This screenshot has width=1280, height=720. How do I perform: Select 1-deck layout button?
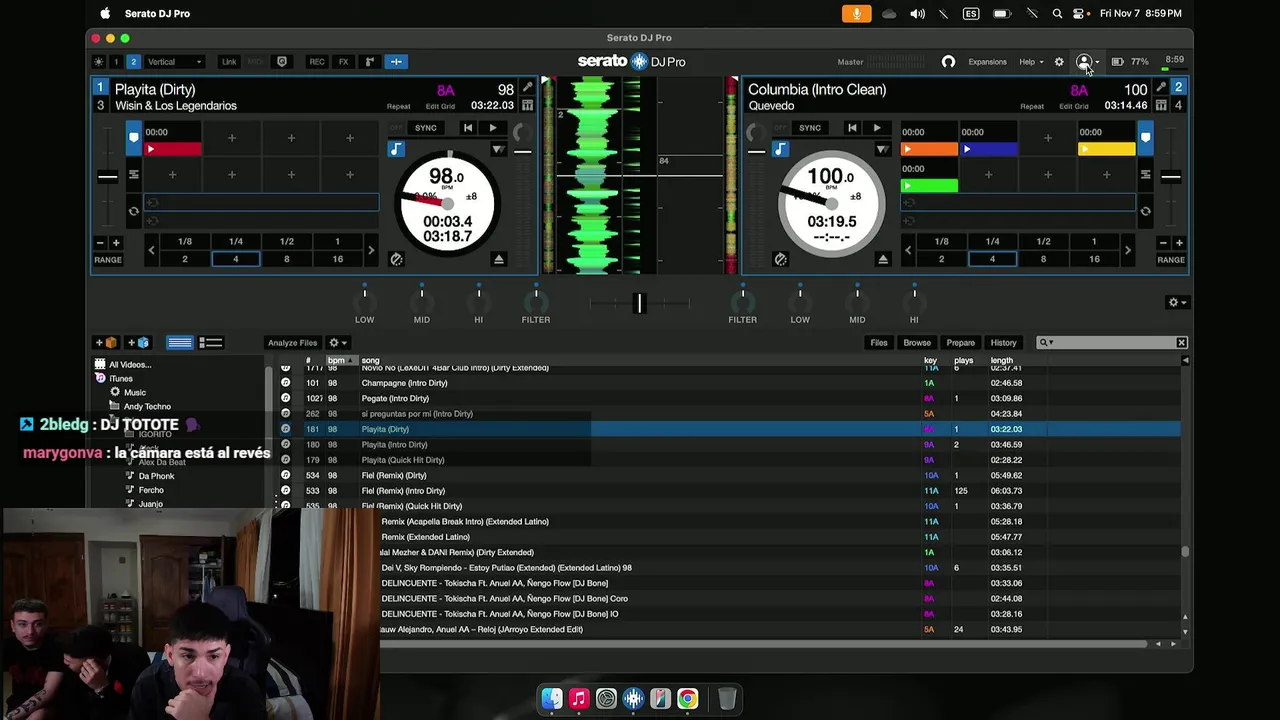pyautogui.click(x=116, y=62)
